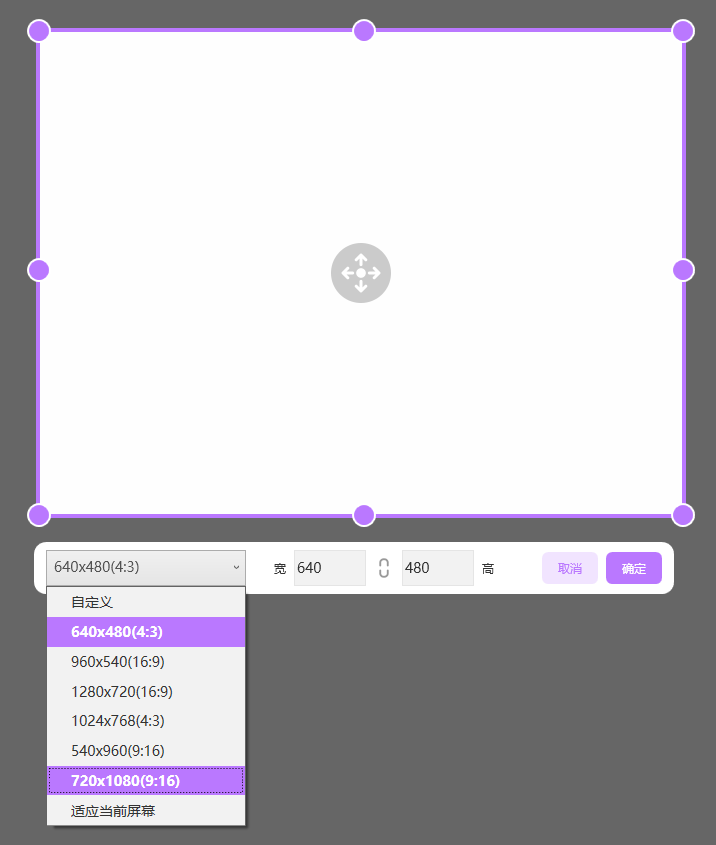Screen dimensions: 716x845
Task: Select 1280x720(16:9) resolution option
Action: [146, 691]
